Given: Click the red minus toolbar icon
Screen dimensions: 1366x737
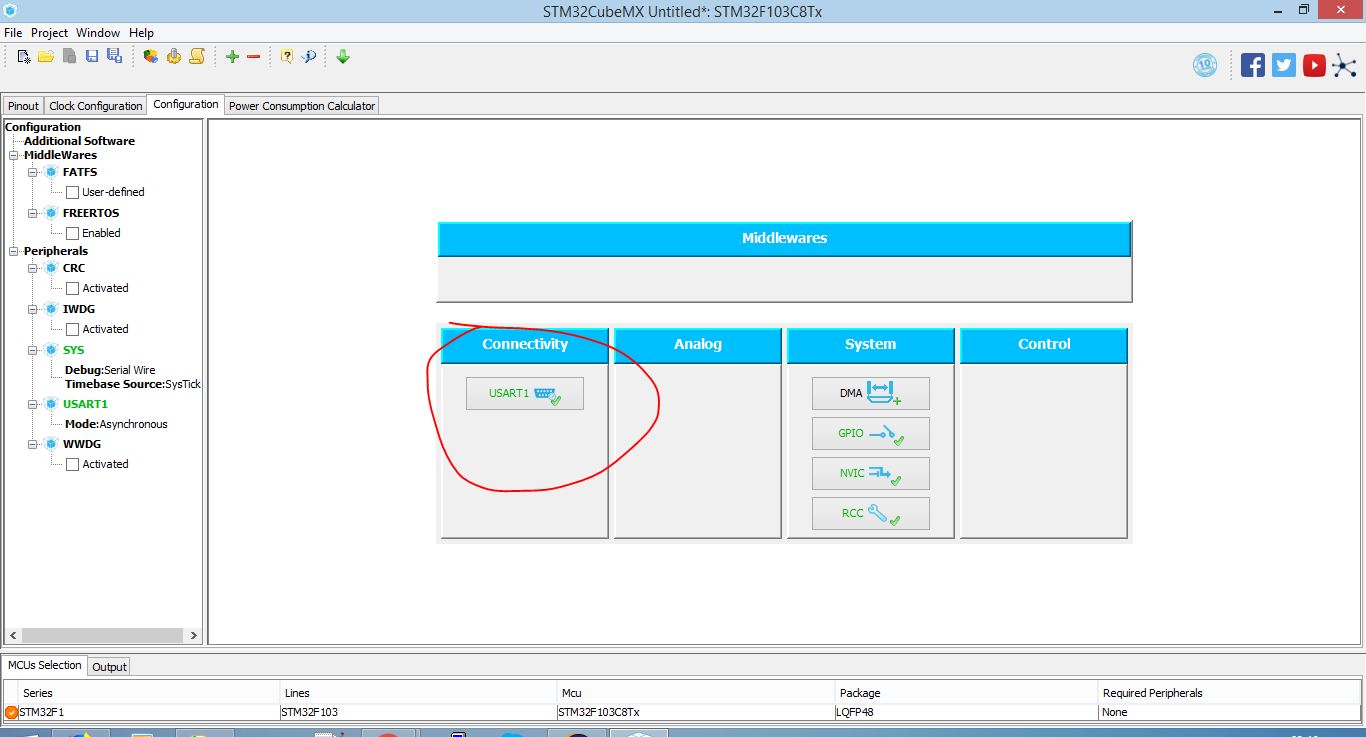Looking at the screenshot, I should (253, 57).
